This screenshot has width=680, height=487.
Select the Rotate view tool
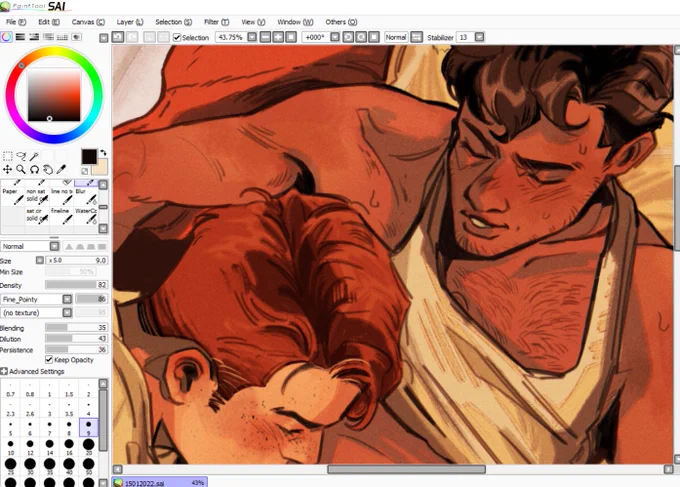(34, 169)
